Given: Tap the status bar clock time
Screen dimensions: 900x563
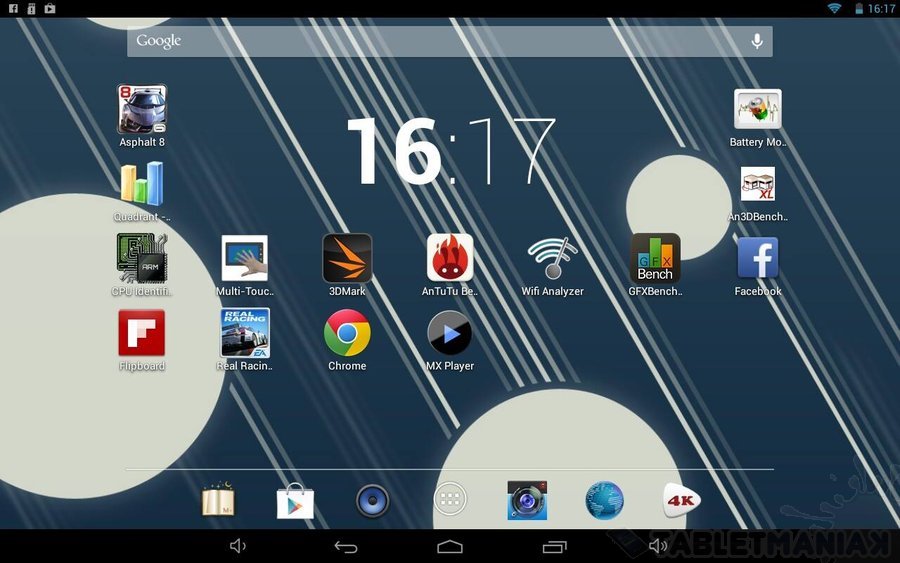Looking at the screenshot, I should pos(881,9).
